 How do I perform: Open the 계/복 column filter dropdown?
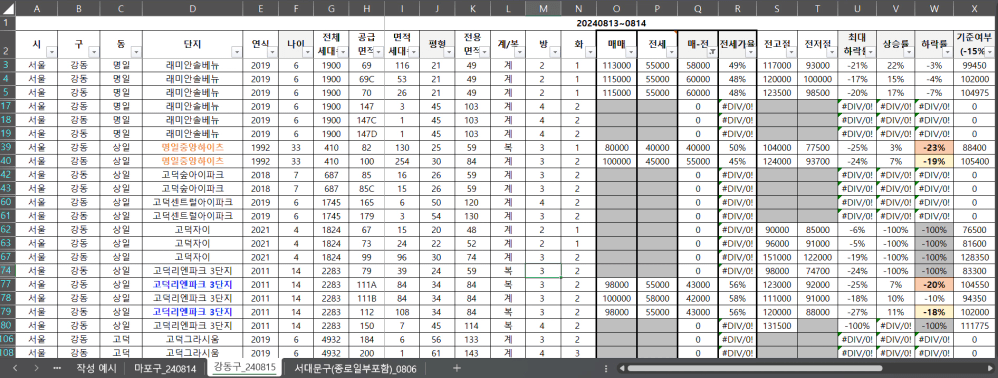(x=518, y=52)
